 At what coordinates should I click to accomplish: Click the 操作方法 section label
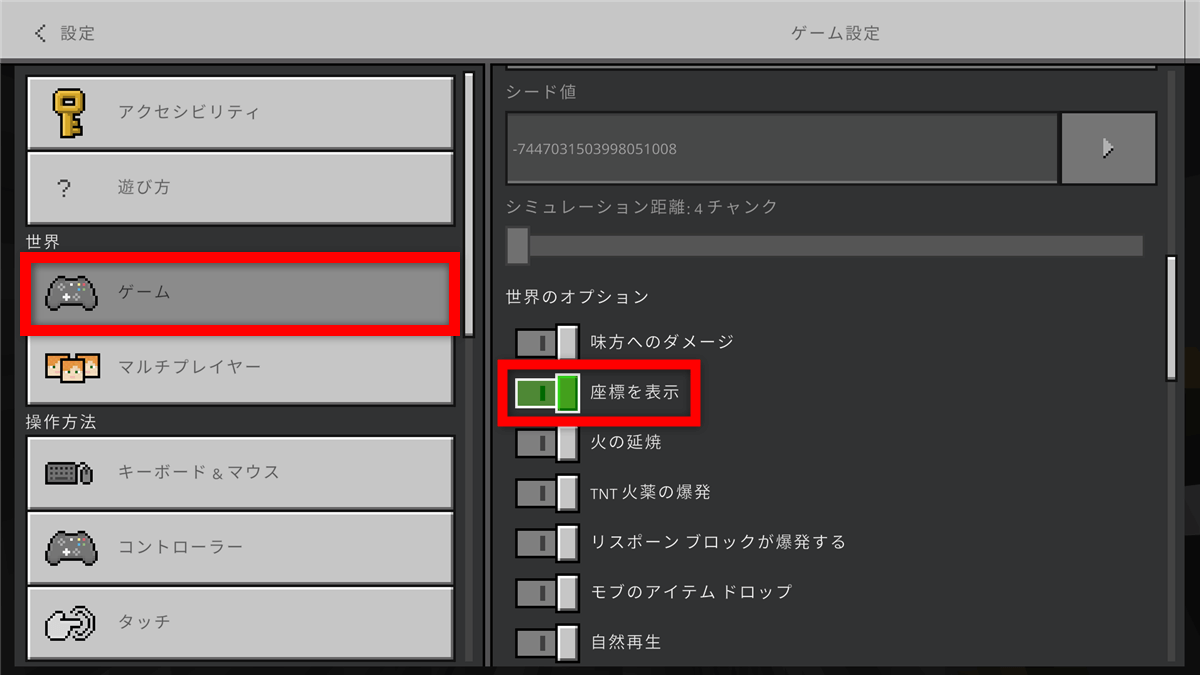tap(61, 422)
